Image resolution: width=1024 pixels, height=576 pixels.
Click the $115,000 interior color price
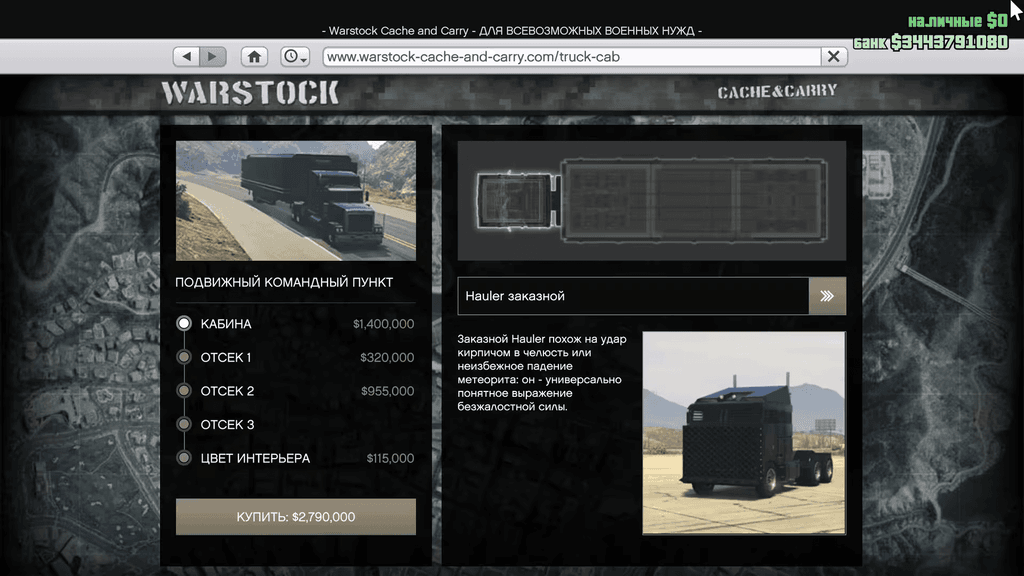coord(390,458)
